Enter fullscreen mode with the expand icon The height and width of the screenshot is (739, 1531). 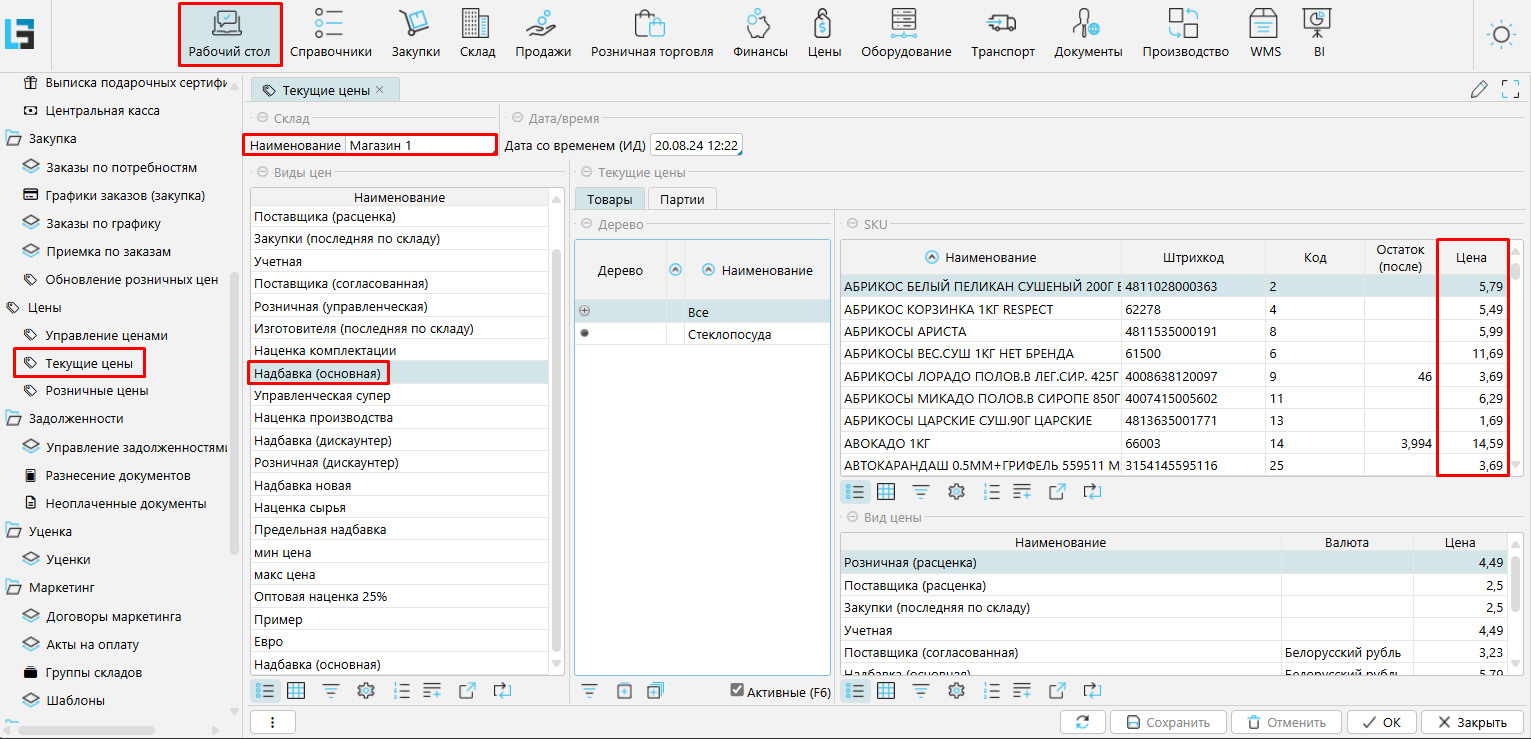coord(1510,90)
